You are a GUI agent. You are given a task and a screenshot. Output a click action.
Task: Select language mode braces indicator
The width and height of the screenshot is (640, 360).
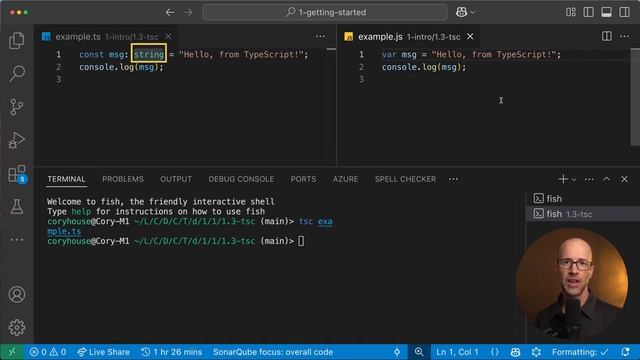[x=495, y=352]
